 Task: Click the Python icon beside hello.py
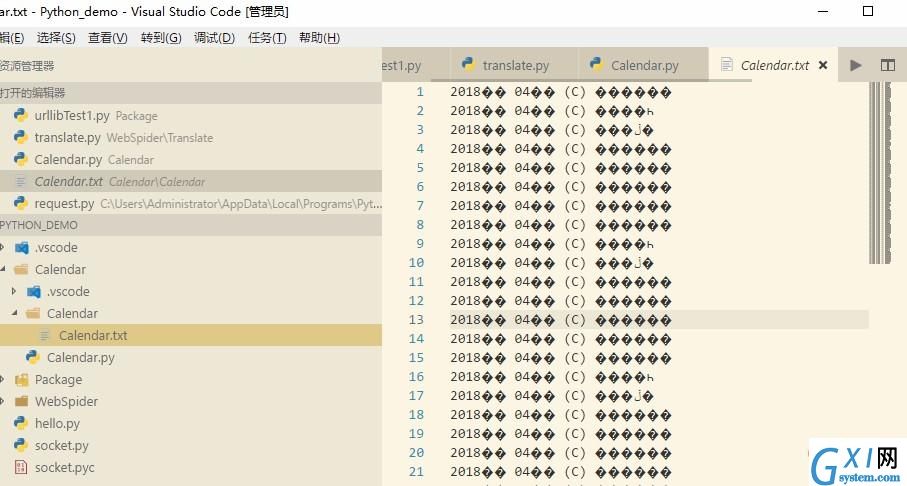21,423
